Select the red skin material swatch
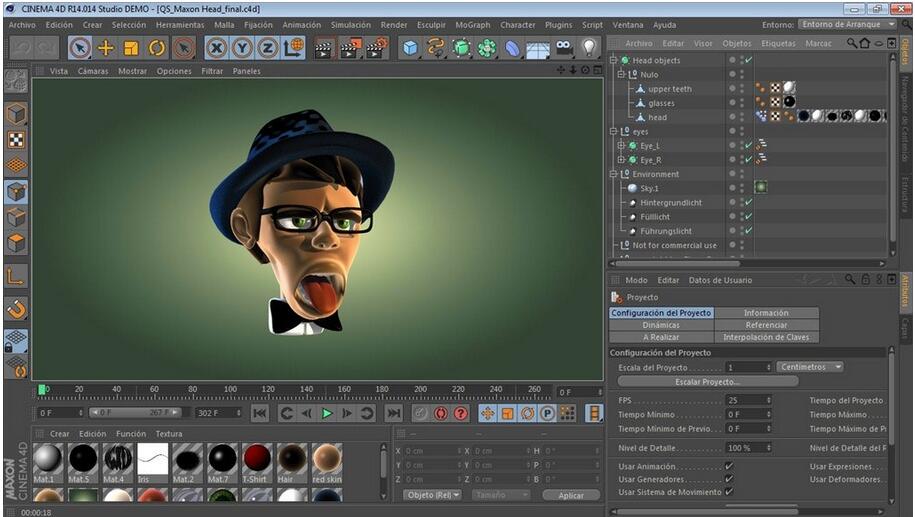 pyautogui.click(x=326, y=459)
